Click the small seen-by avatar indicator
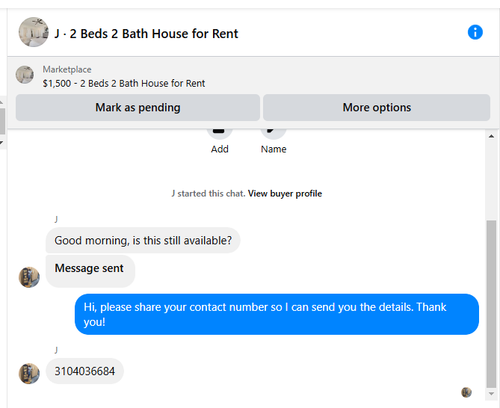500x408 pixels. click(x=466, y=392)
